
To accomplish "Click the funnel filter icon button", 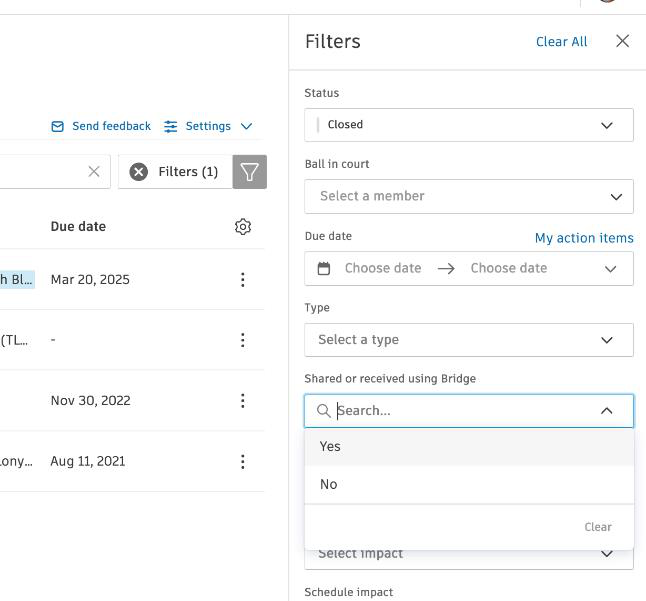I will click(x=250, y=172).
